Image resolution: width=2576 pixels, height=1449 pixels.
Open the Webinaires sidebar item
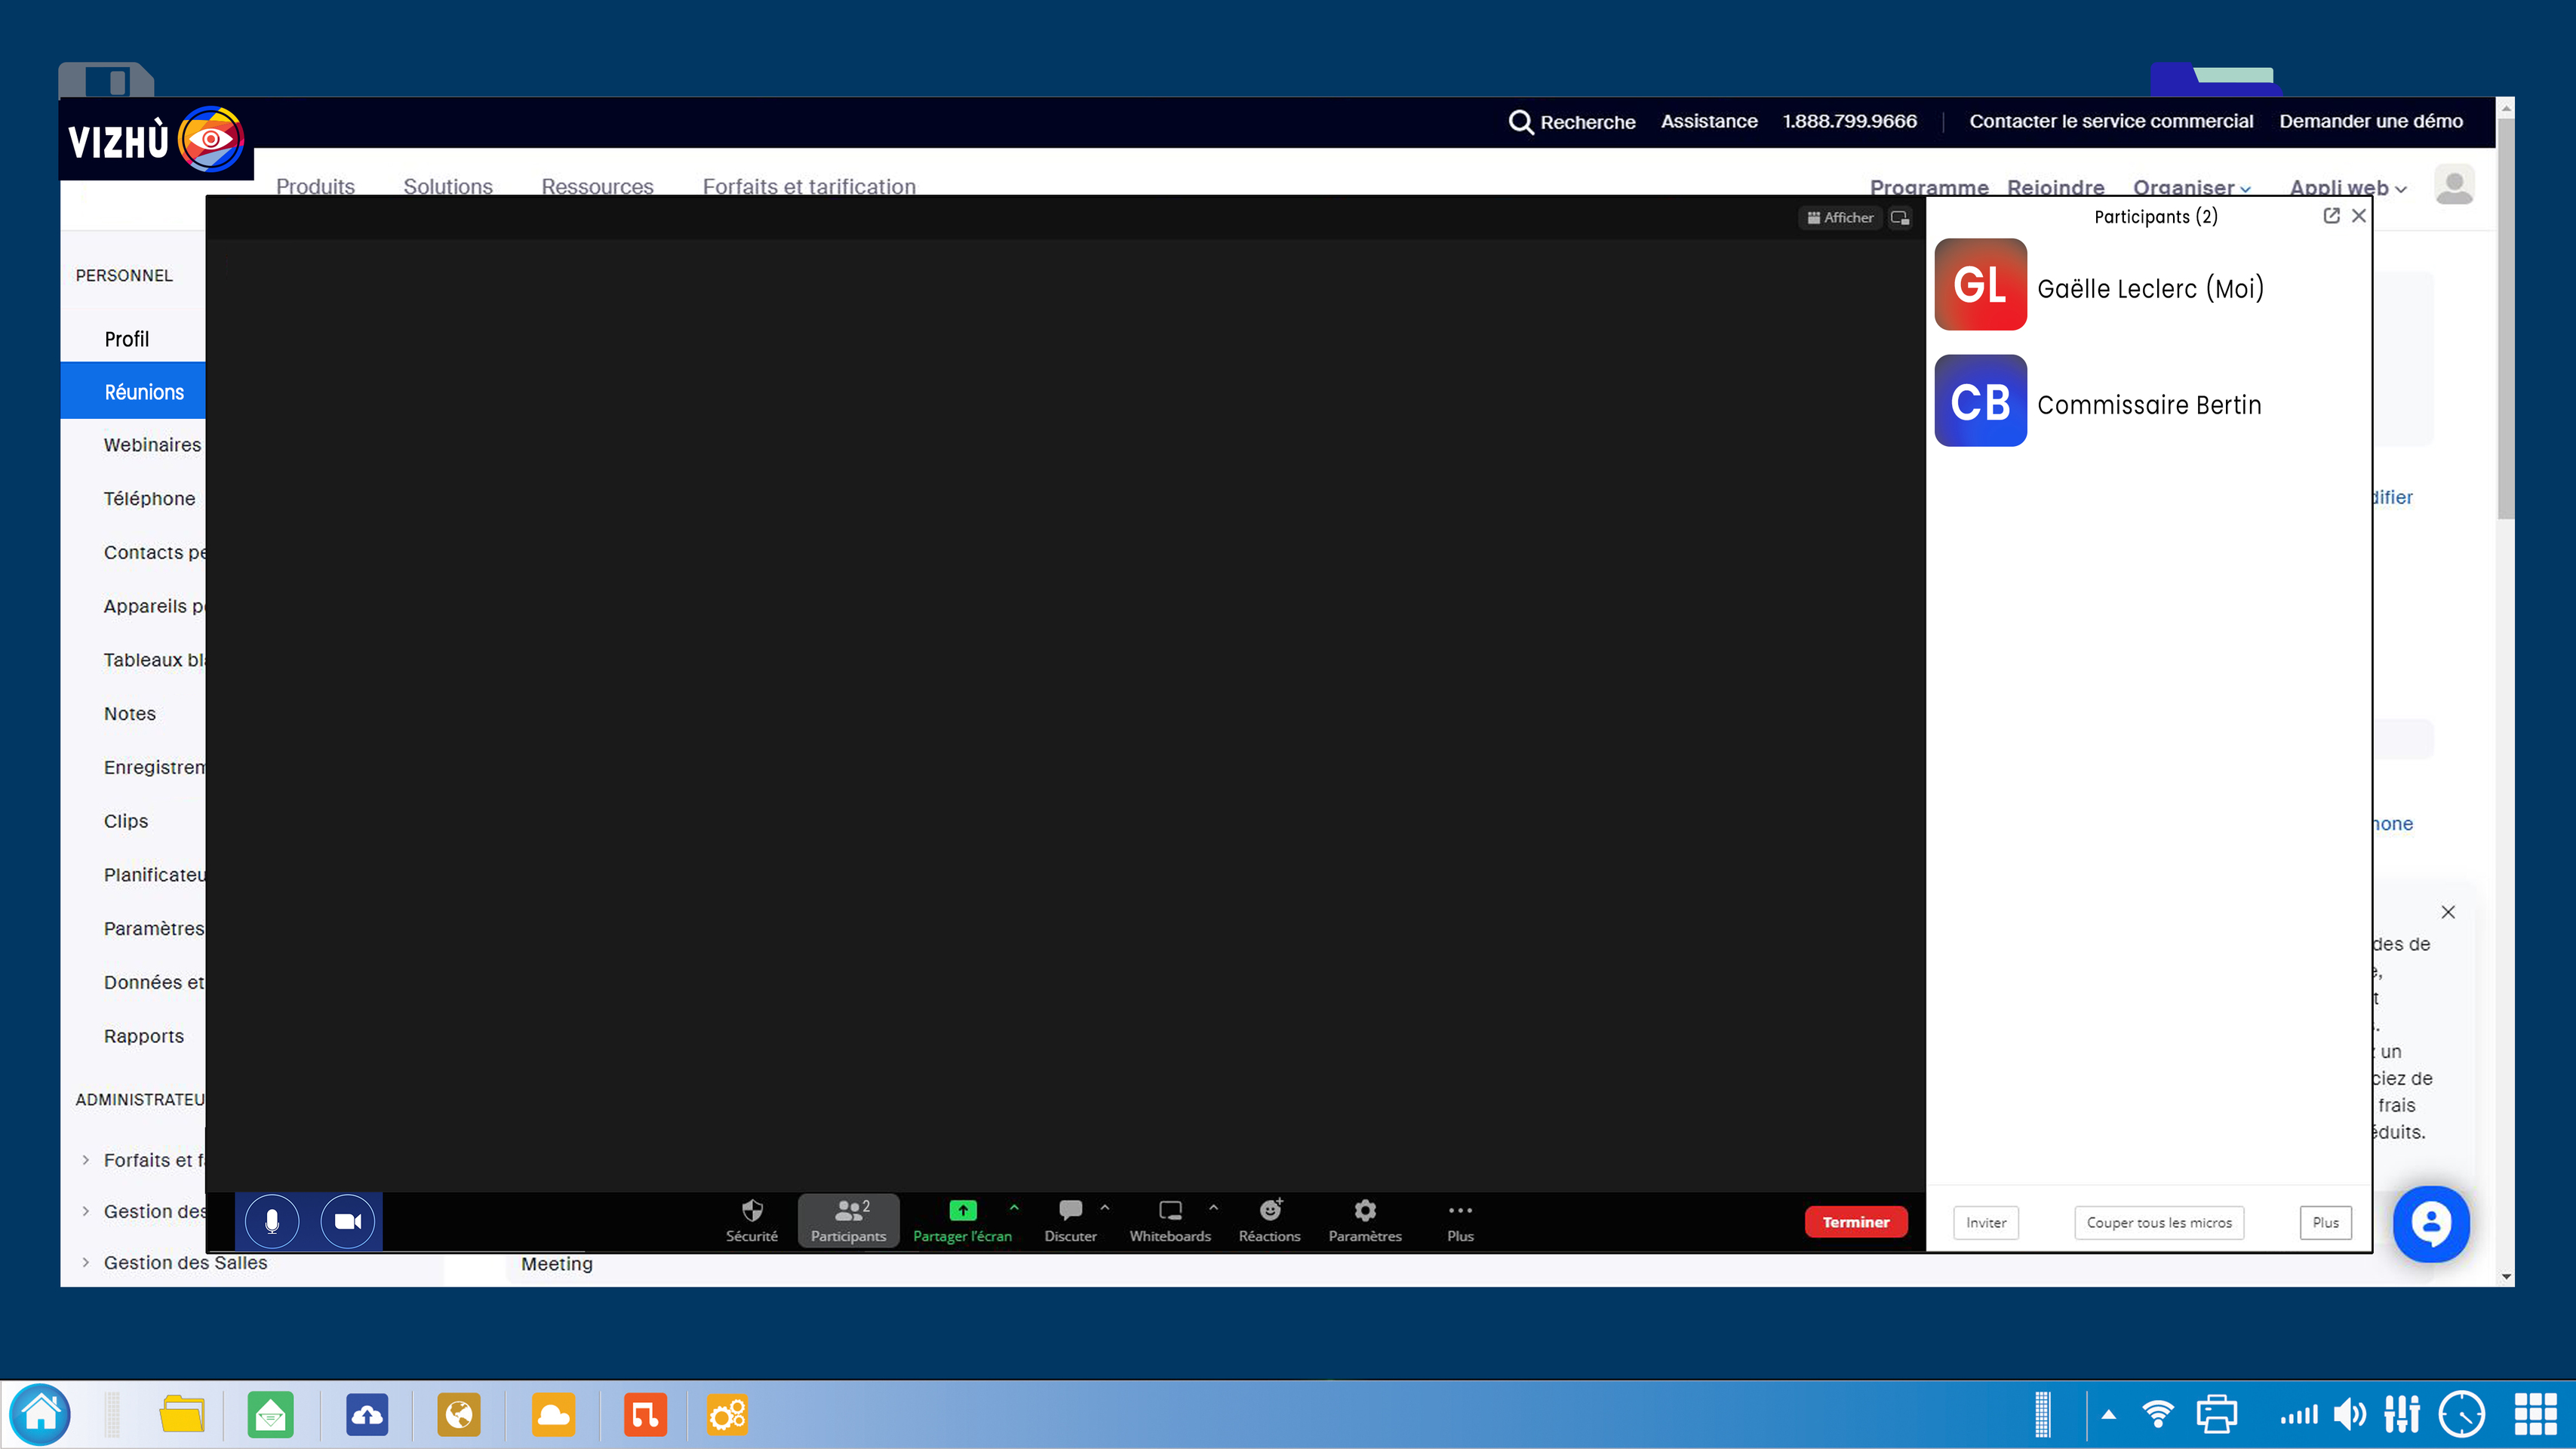[152, 445]
